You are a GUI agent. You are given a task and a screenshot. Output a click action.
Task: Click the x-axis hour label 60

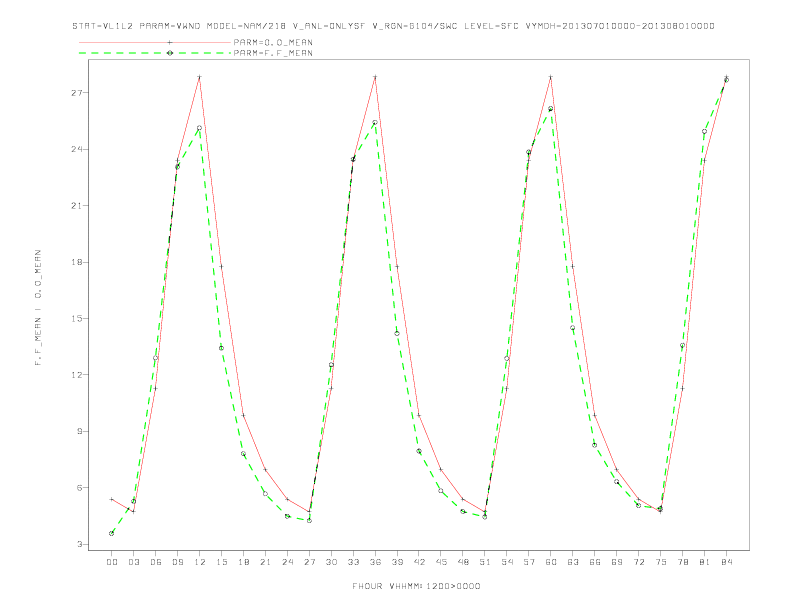pos(551,562)
